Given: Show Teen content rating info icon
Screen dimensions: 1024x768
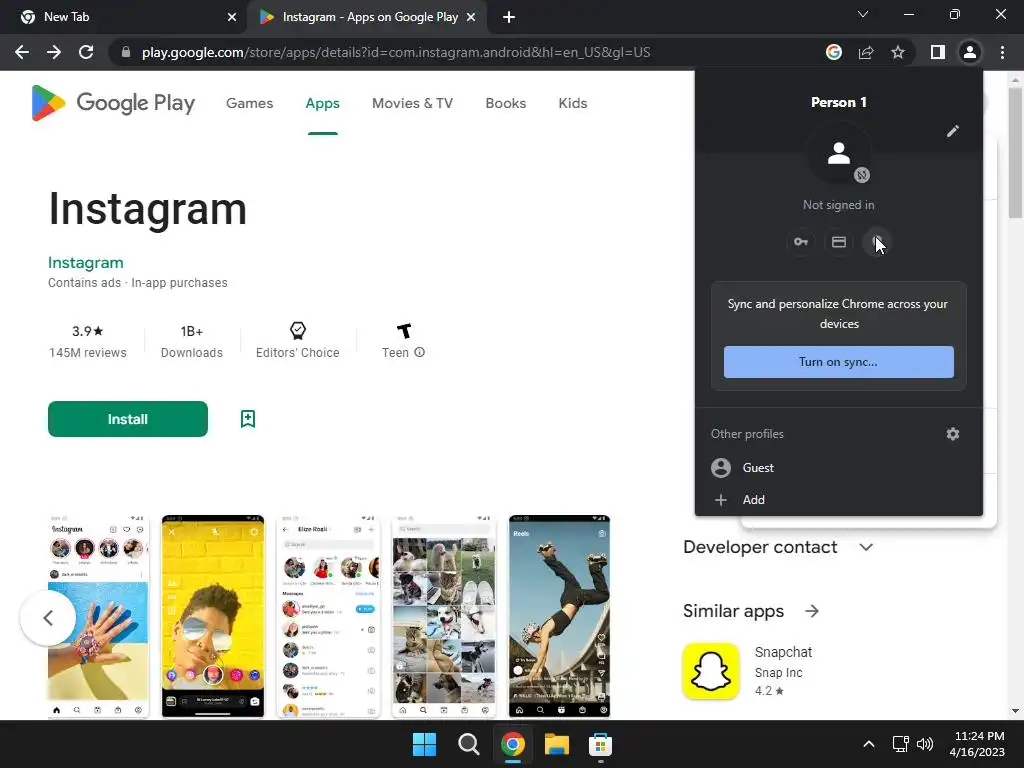Looking at the screenshot, I should tap(420, 352).
